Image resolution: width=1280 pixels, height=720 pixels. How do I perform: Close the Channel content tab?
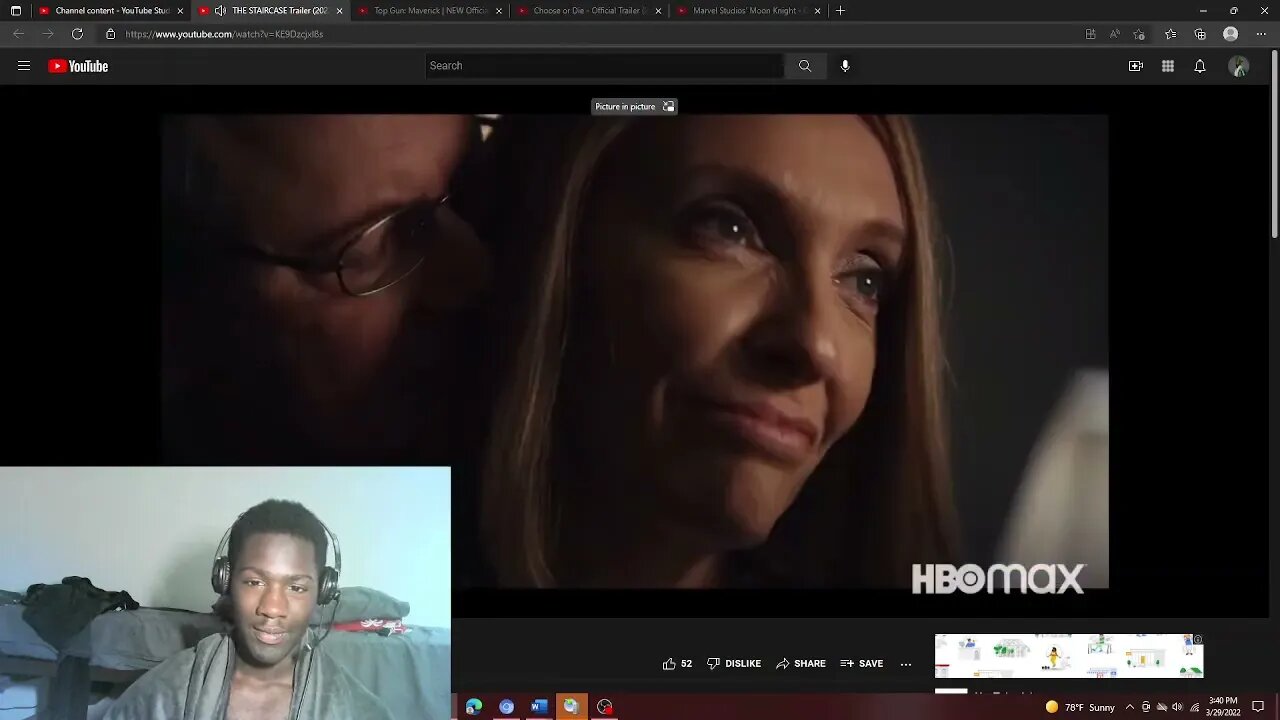pos(180,11)
